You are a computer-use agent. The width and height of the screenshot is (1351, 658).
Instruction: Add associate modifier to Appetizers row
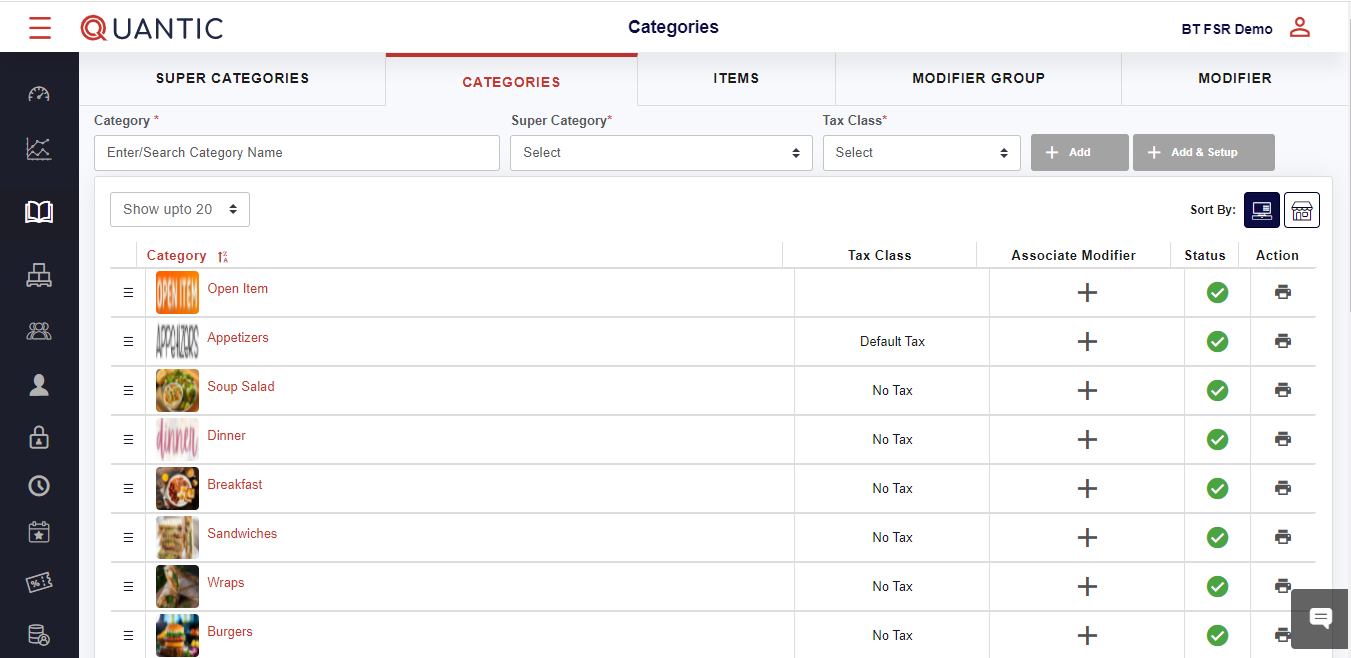tap(1087, 341)
